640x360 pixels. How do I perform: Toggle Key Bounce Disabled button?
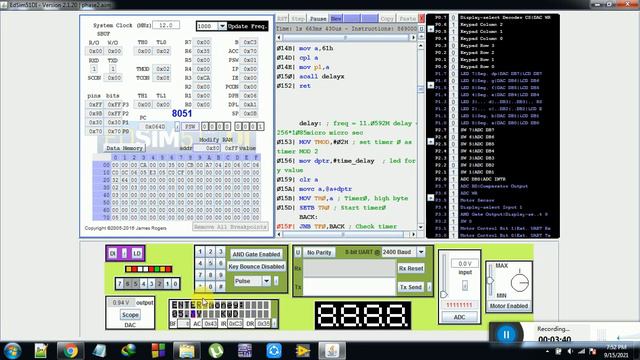[x=256, y=267]
